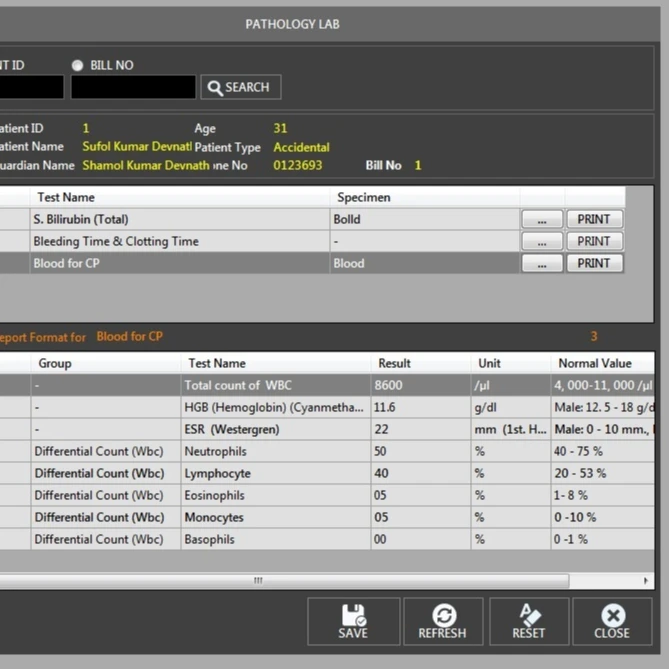Select the Neutrophils test name cell
669x669 pixels.
tap(276, 451)
